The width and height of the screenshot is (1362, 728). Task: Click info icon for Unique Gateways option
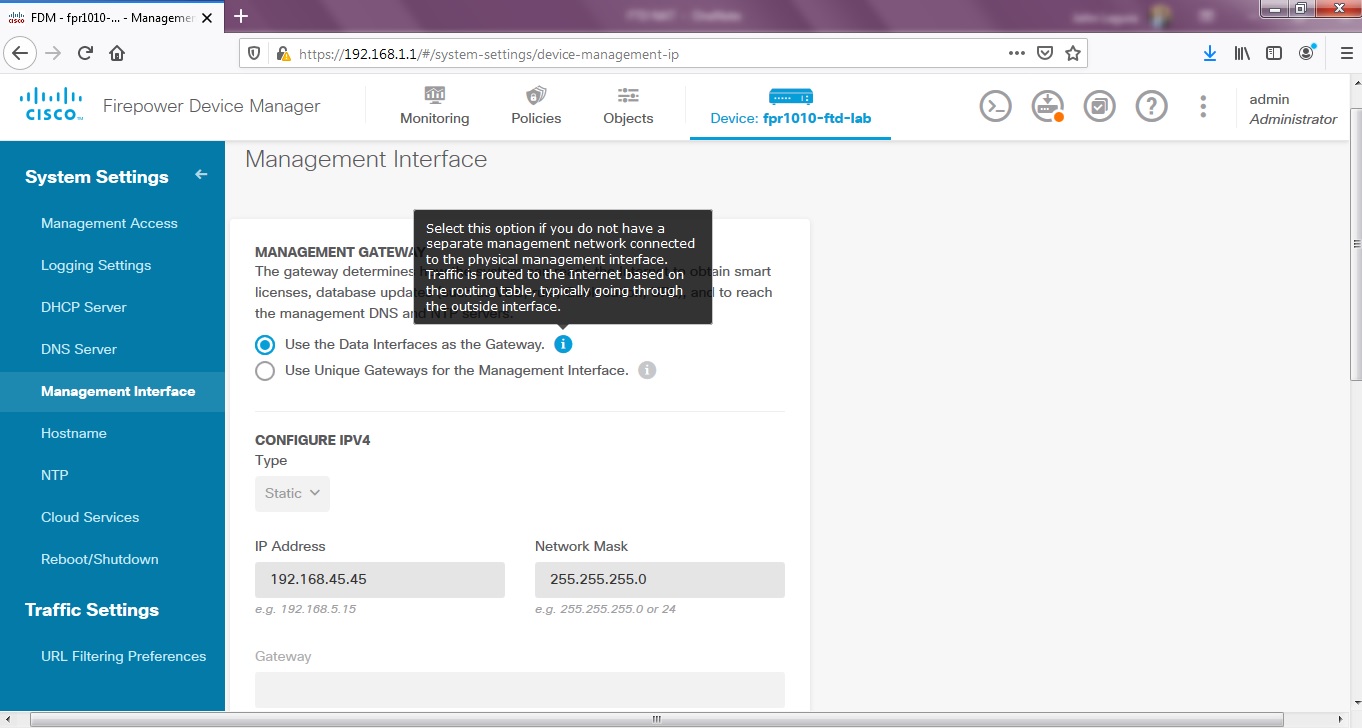coord(647,370)
